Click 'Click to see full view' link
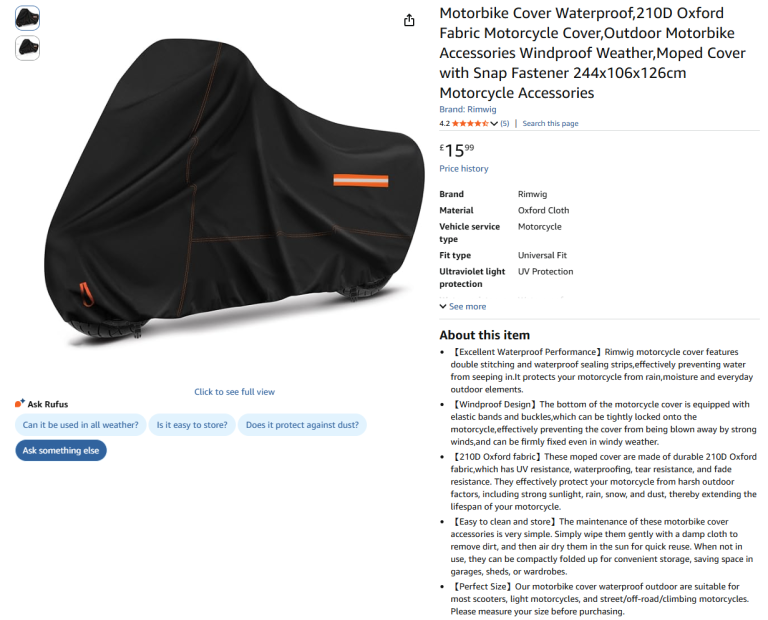Screen dimensions: 768x620 [x=234, y=392]
